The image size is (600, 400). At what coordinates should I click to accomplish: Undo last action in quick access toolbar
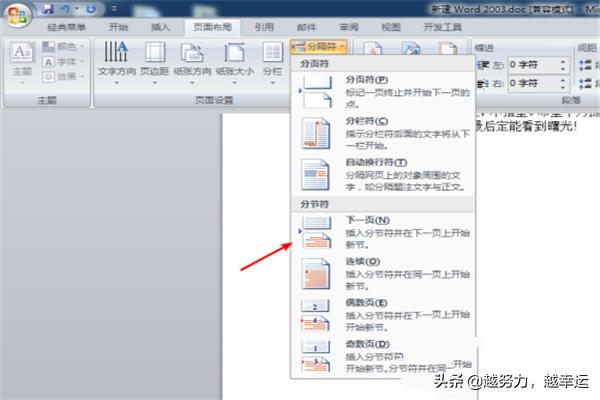[65, 8]
